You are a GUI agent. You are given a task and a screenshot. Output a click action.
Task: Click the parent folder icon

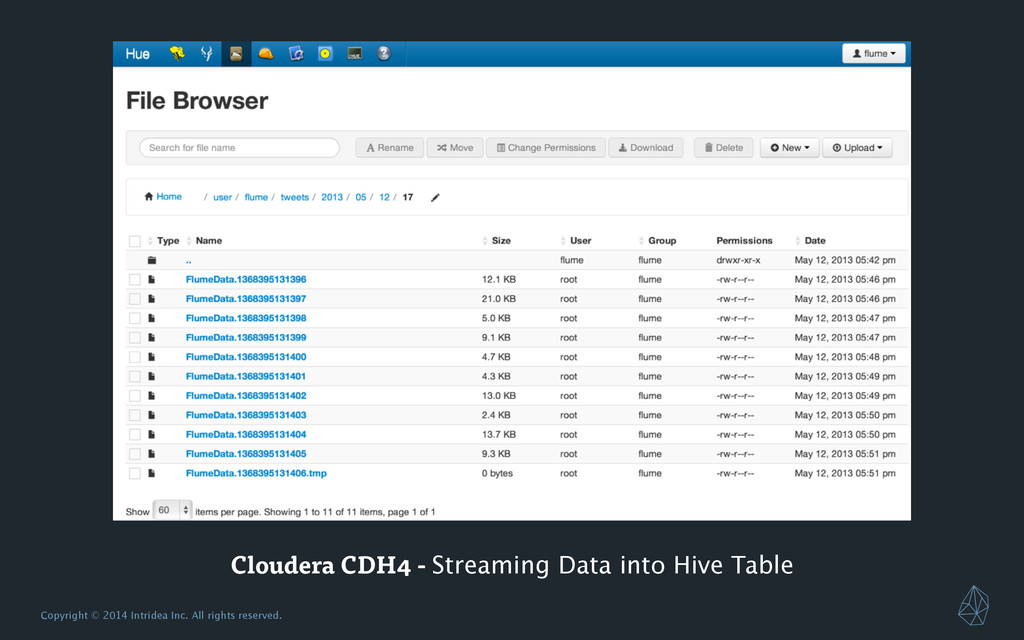[152, 260]
